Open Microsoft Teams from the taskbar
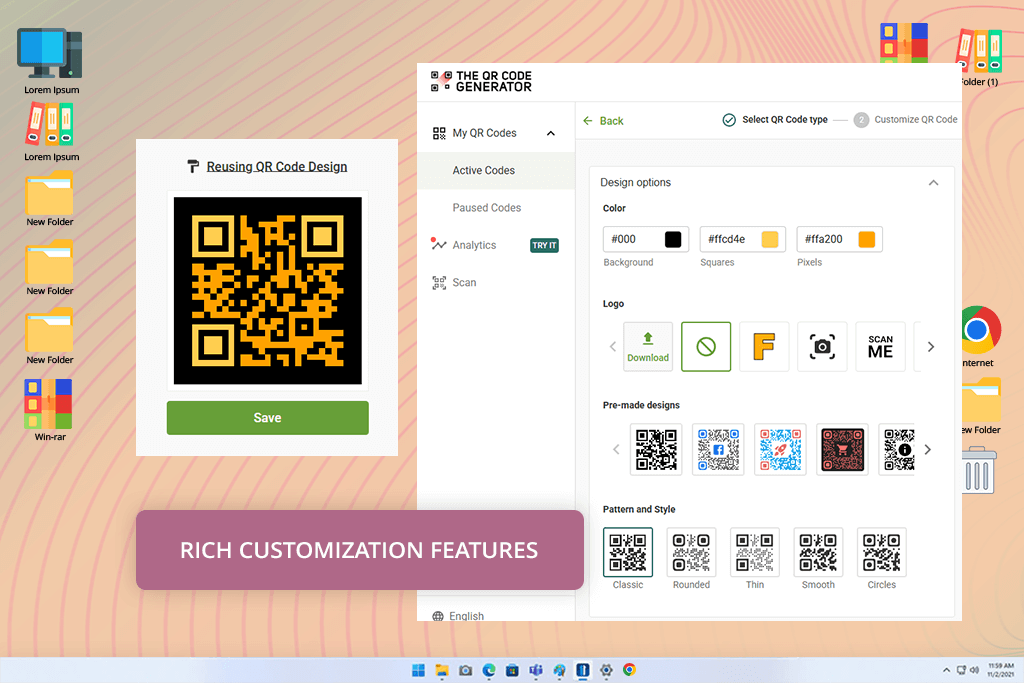This screenshot has width=1024, height=683. [x=536, y=670]
